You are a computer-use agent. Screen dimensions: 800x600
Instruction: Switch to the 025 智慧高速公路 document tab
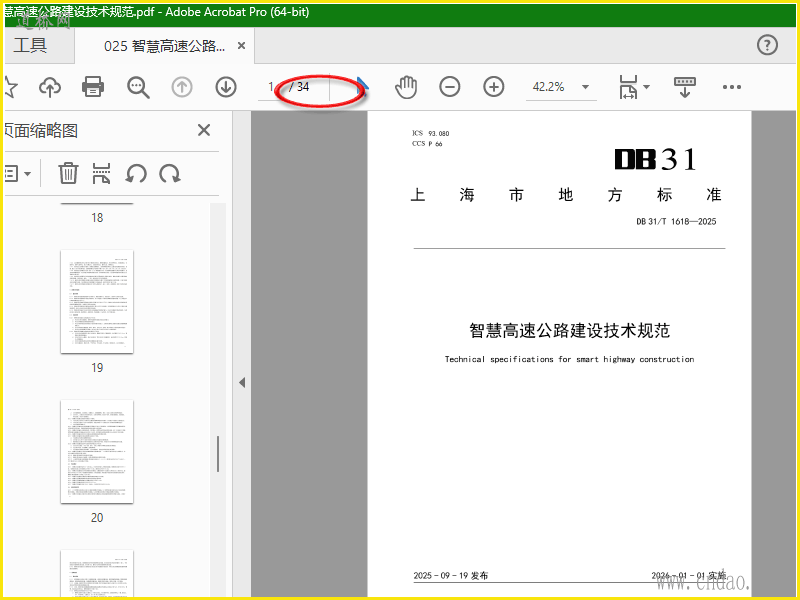(x=164, y=46)
